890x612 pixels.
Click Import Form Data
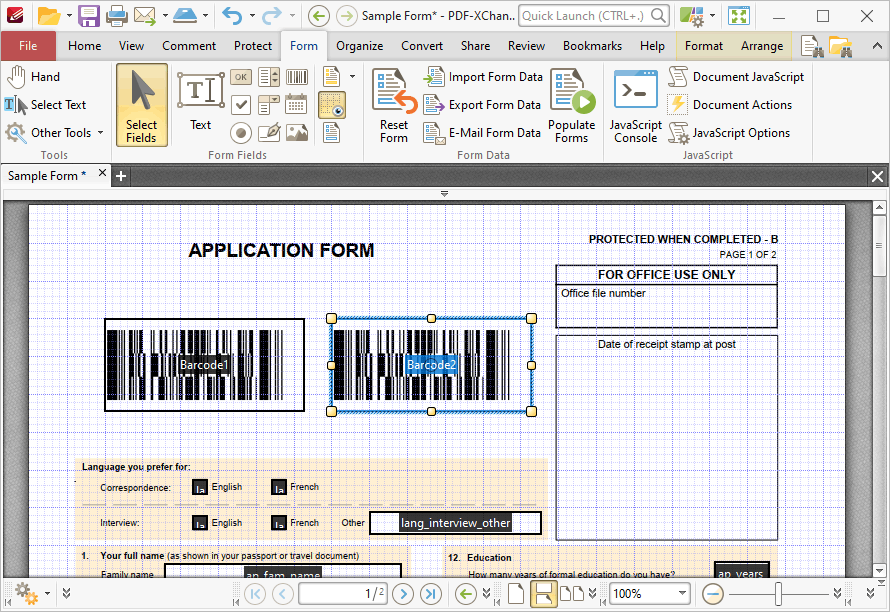(484, 77)
